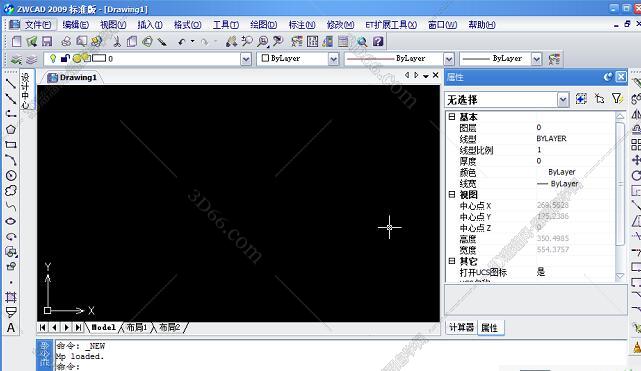Click the Quick Select icon in the properties panel
This screenshot has width=641, height=371.
pos(581,99)
